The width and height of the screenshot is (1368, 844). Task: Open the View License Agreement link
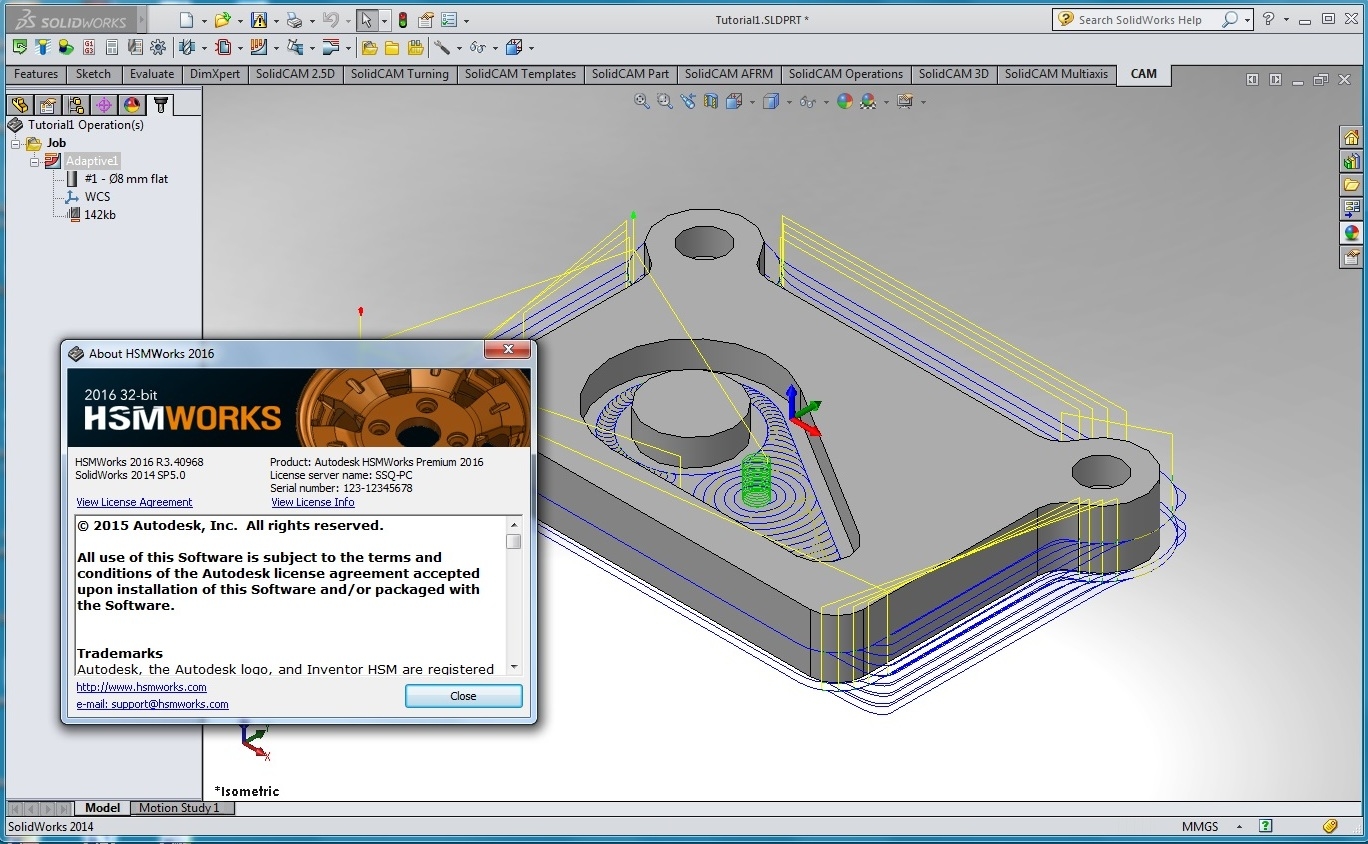point(134,502)
